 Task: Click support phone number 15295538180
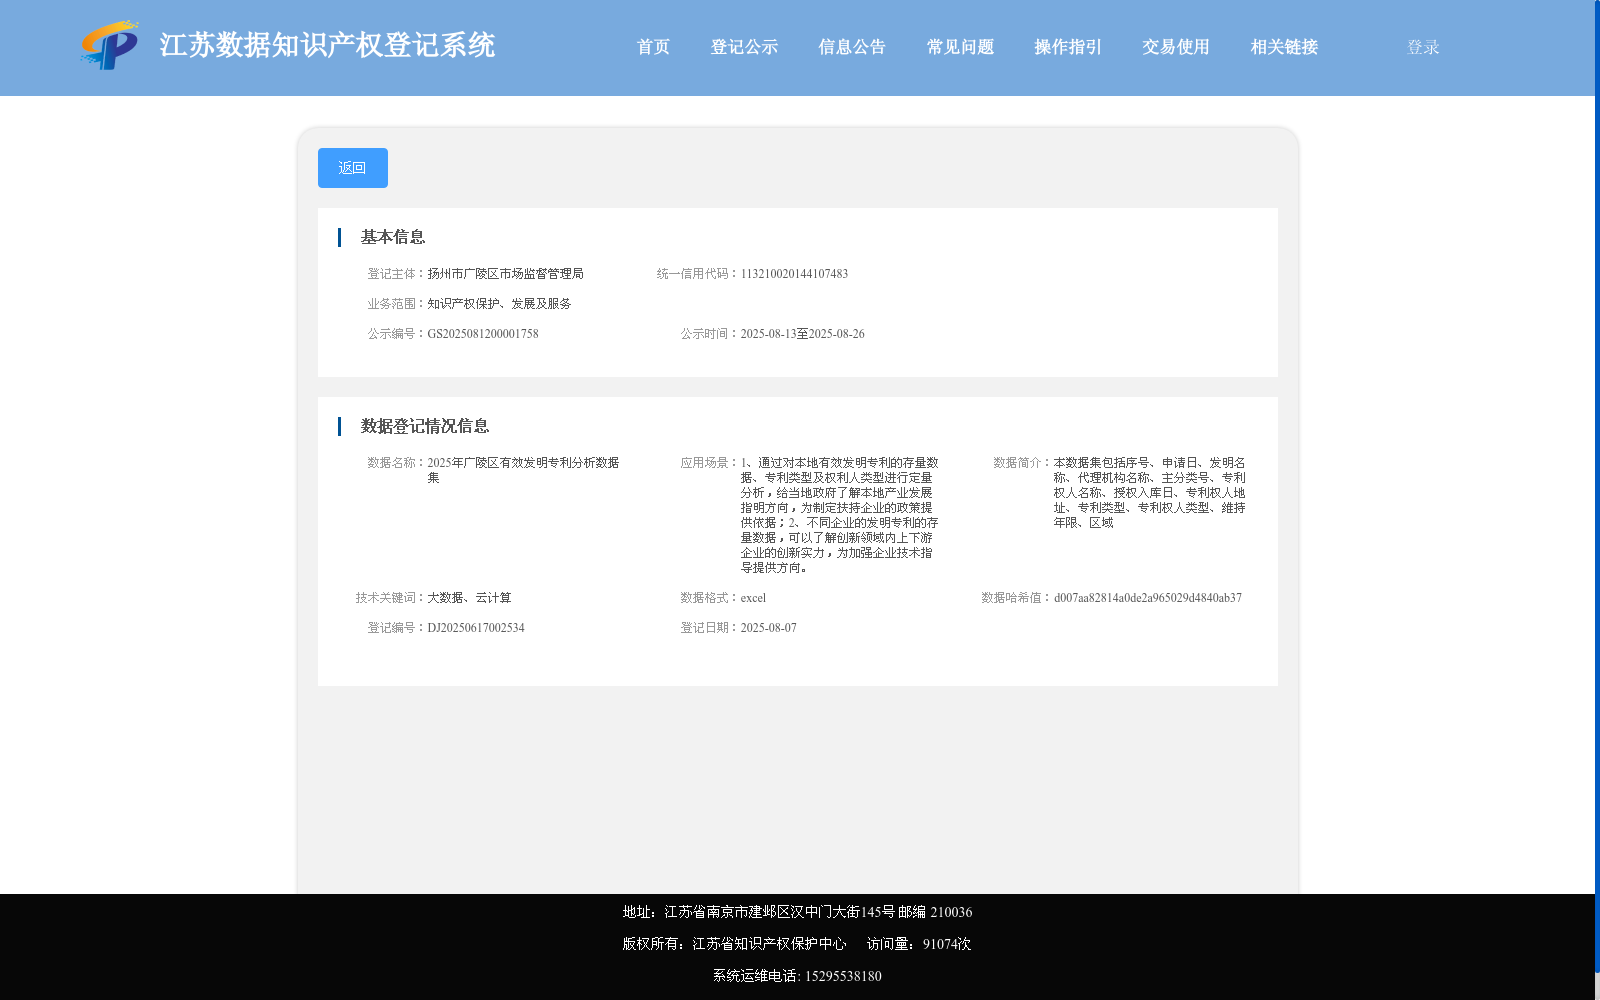coord(843,976)
